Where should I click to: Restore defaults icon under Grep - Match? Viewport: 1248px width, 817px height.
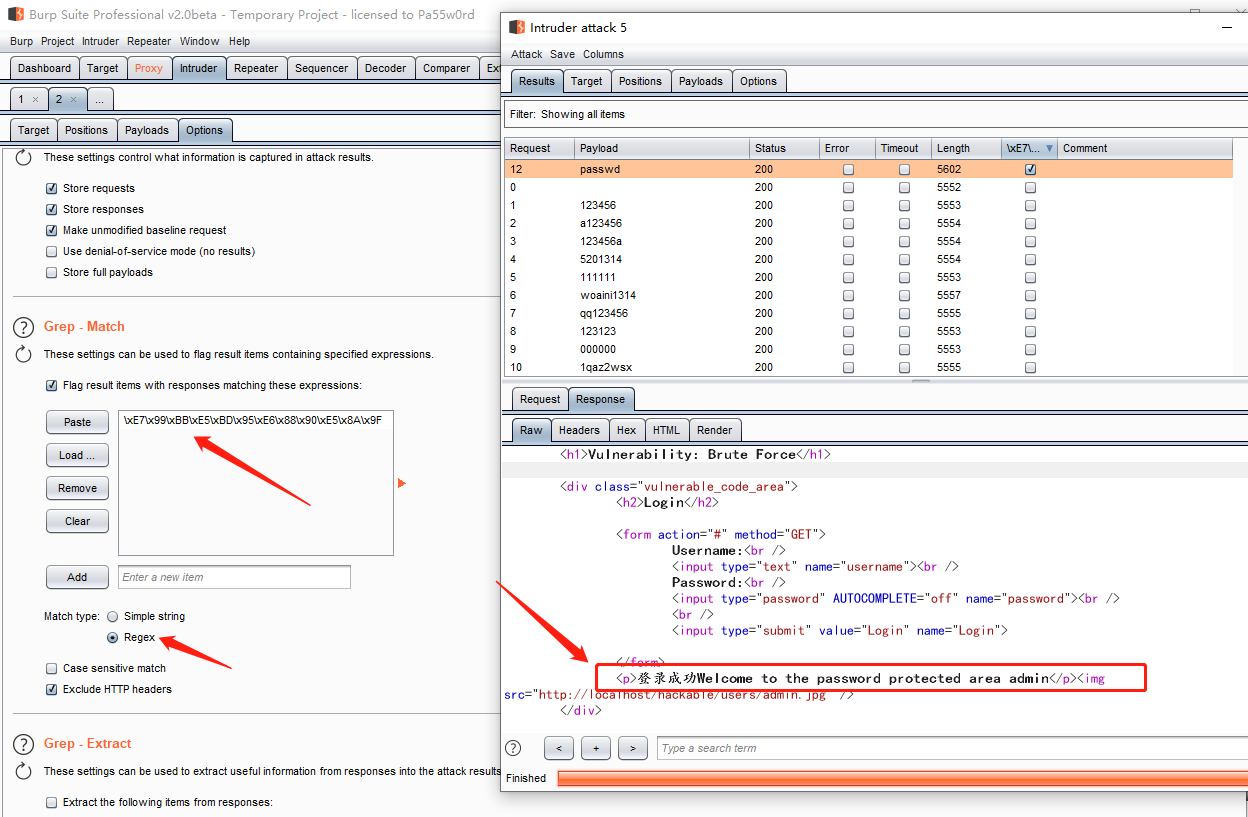pos(24,354)
